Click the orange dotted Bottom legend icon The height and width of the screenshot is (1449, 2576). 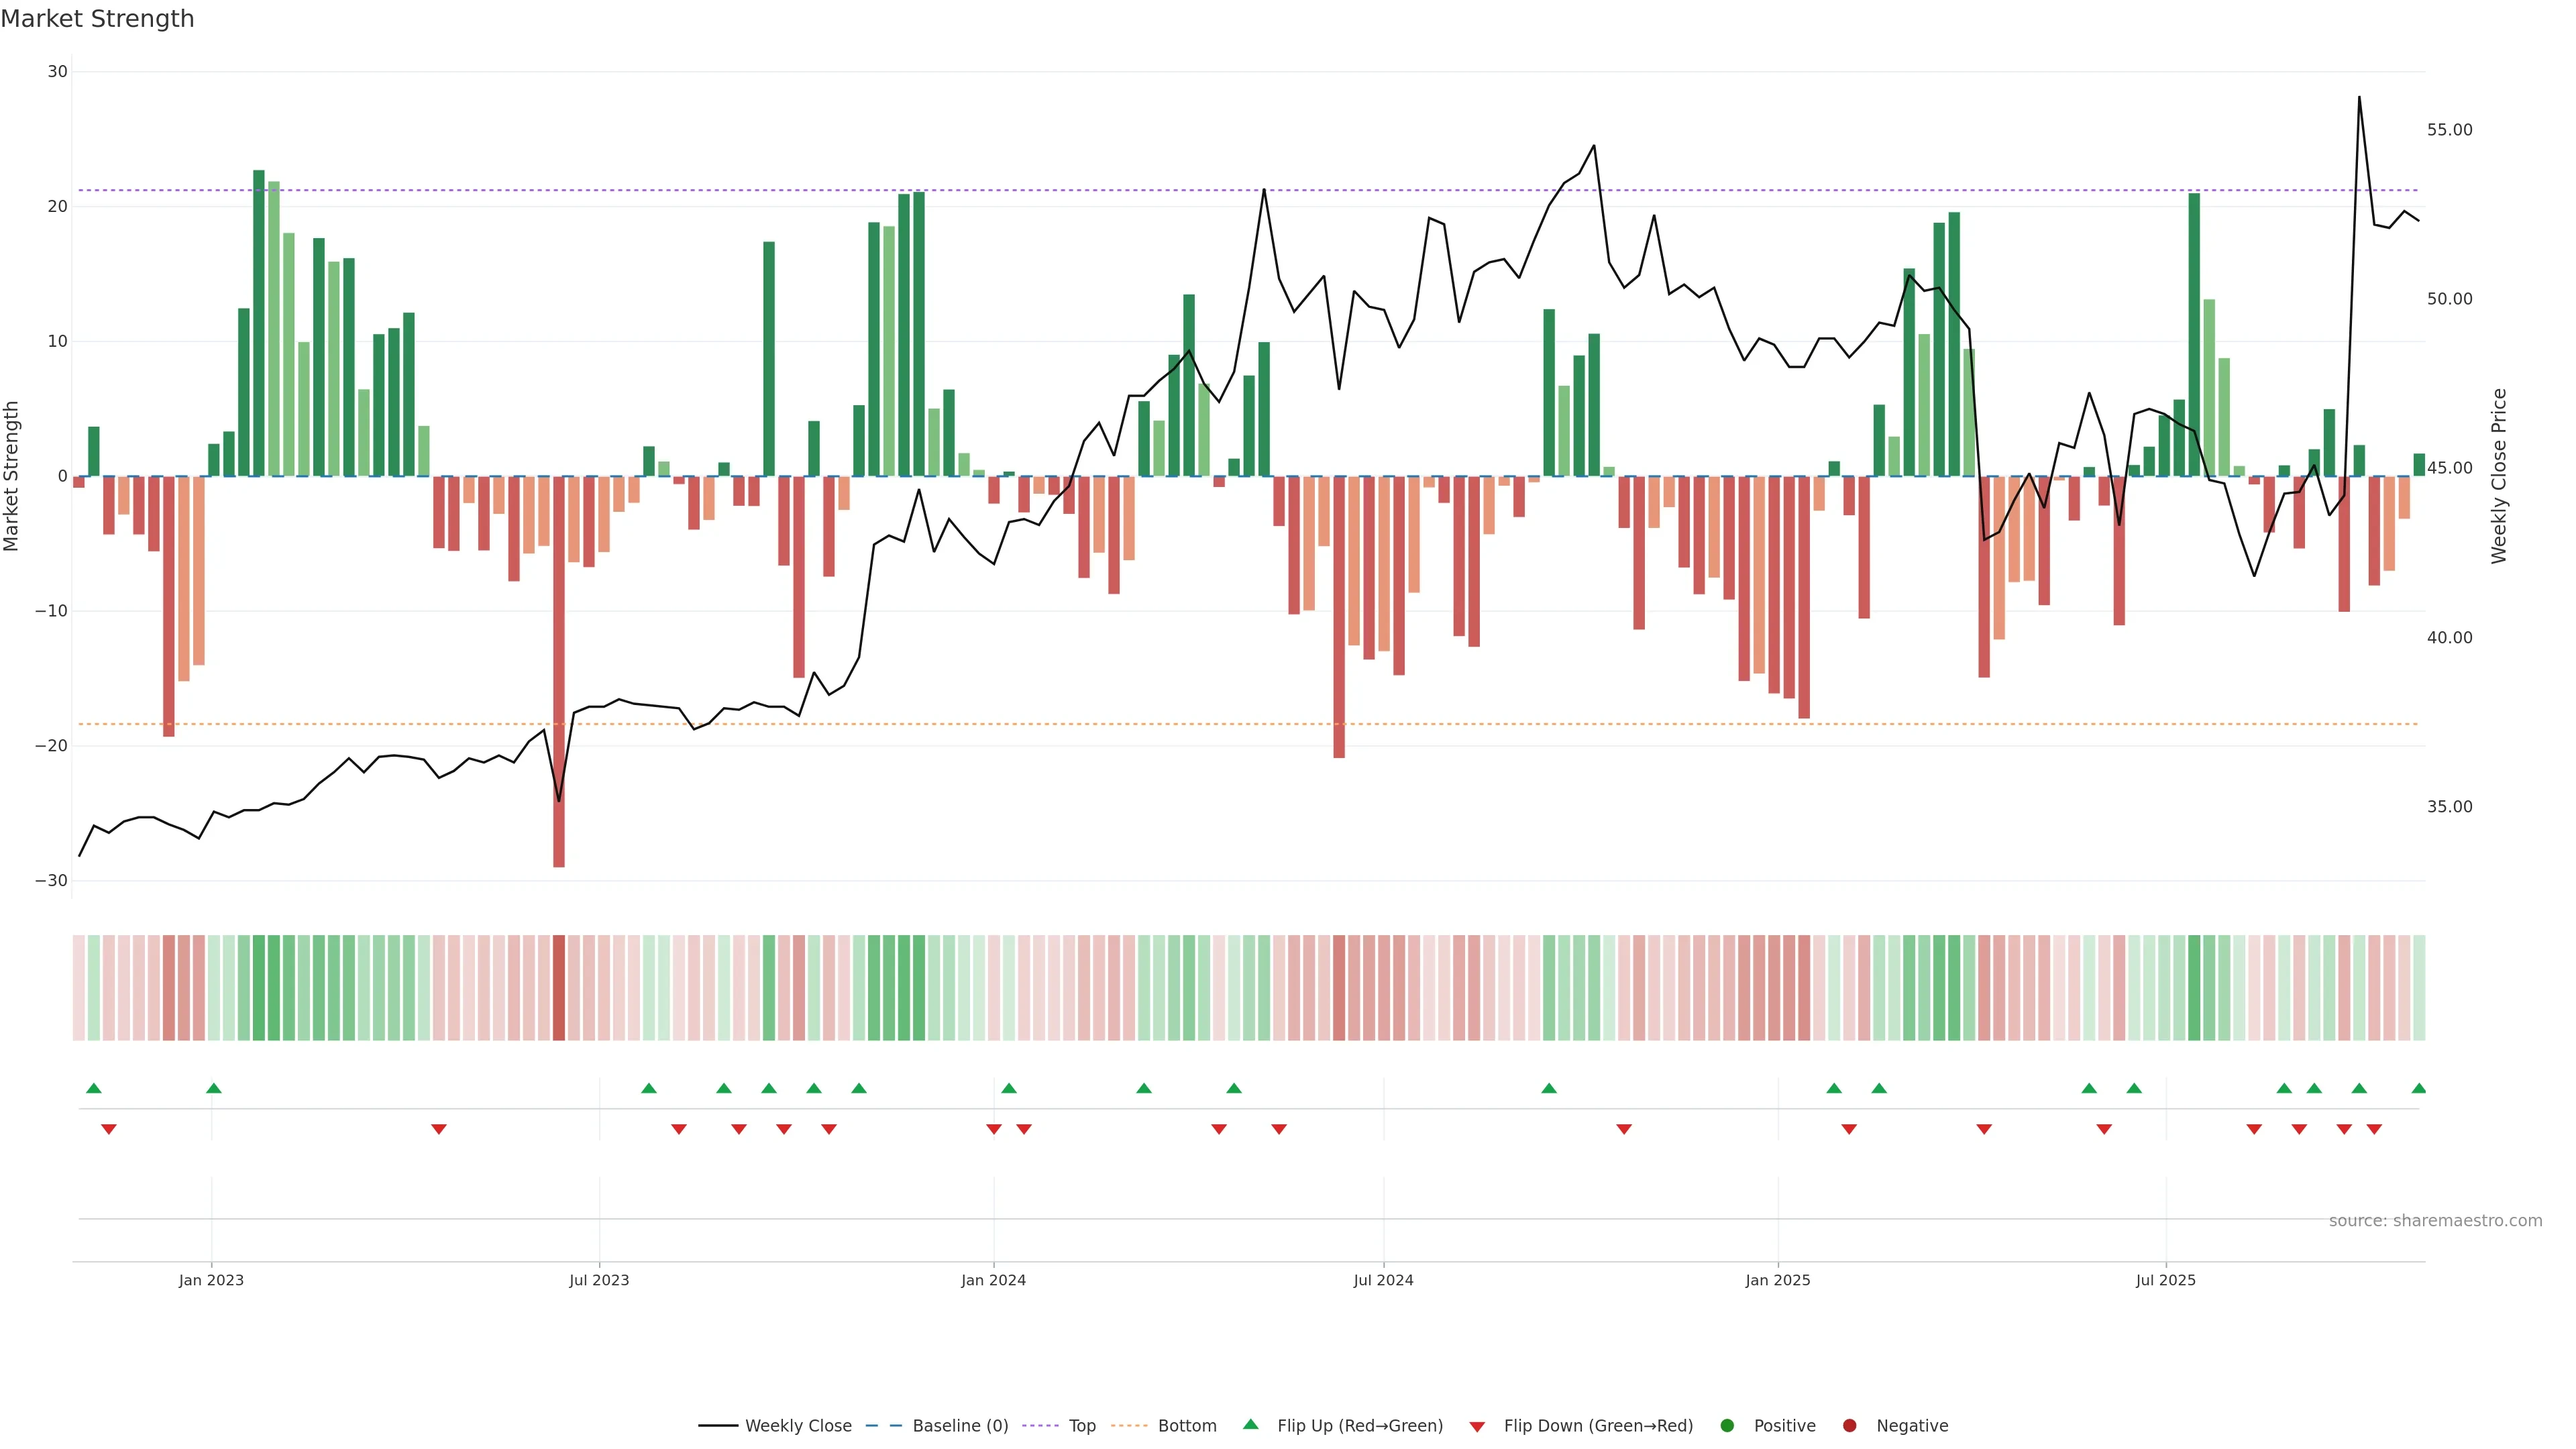[x=1128, y=1426]
